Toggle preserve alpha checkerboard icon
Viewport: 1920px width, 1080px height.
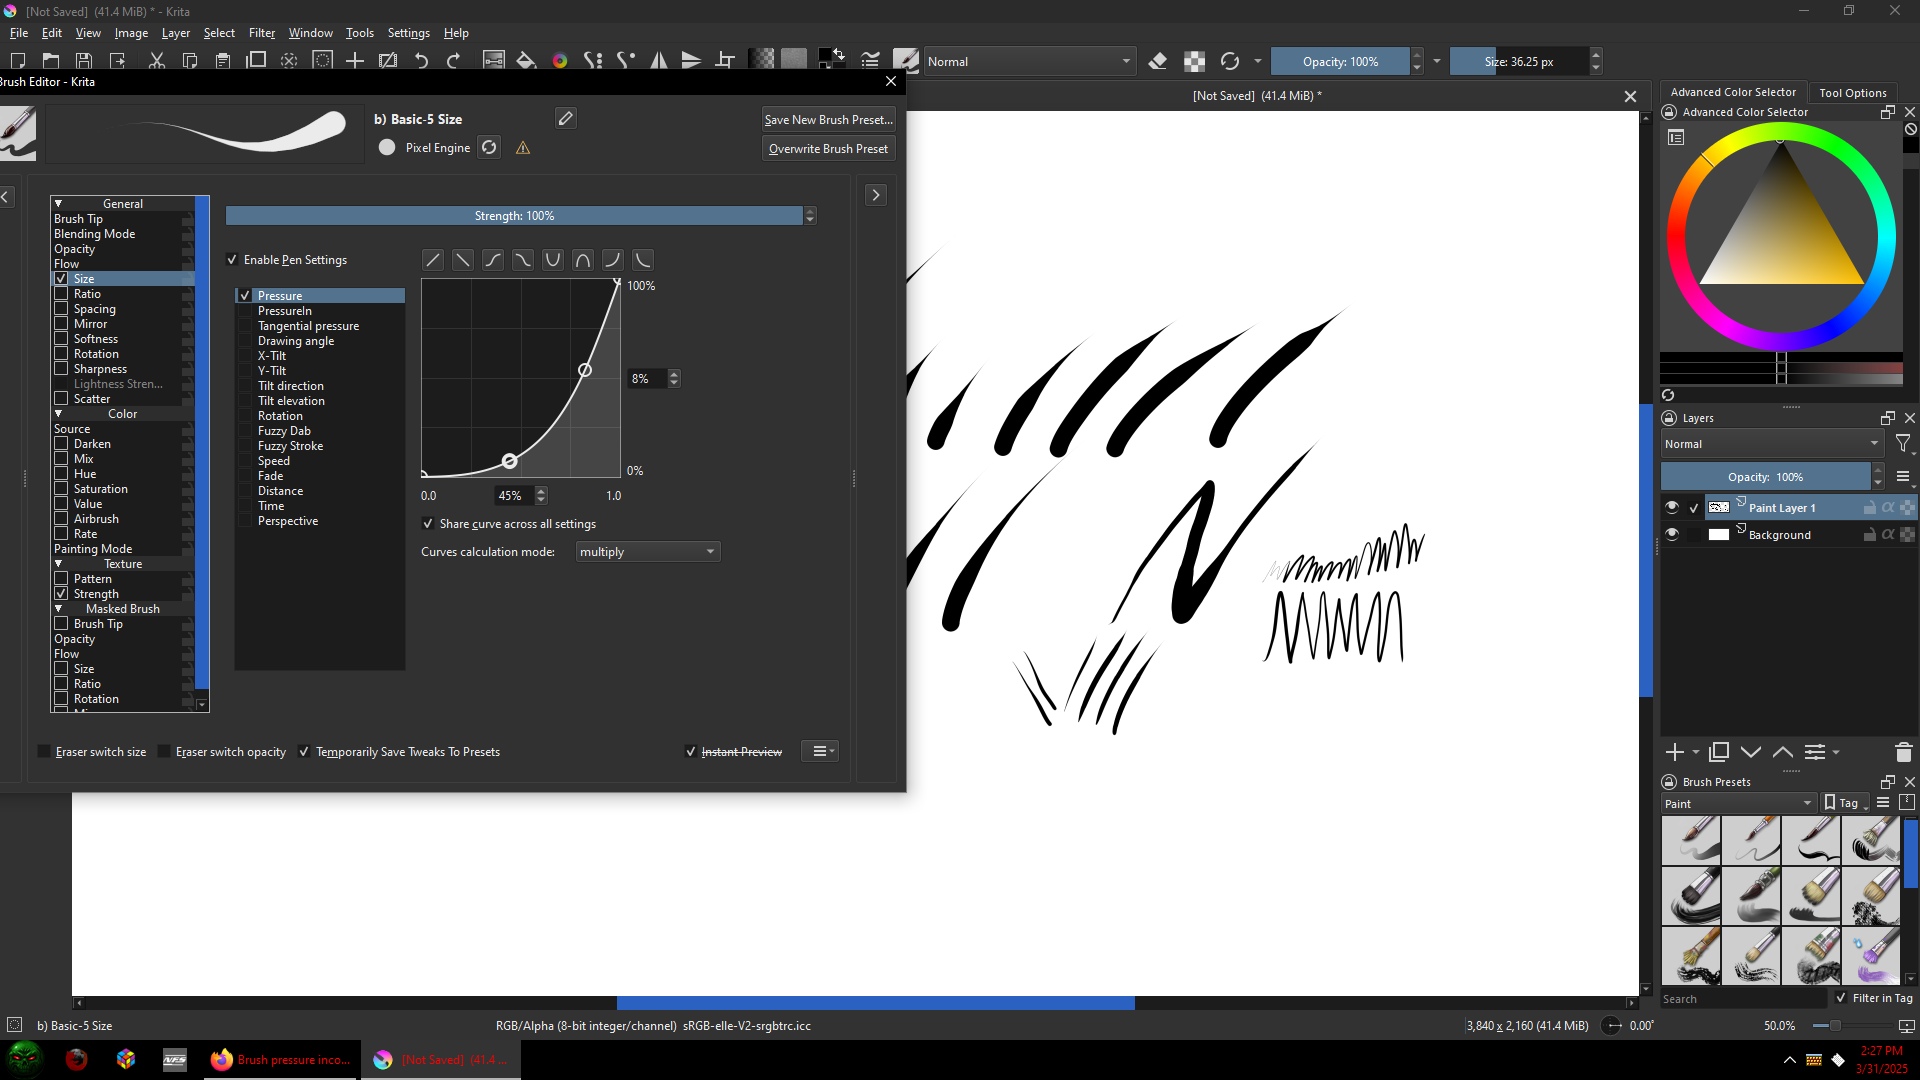point(1194,61)
